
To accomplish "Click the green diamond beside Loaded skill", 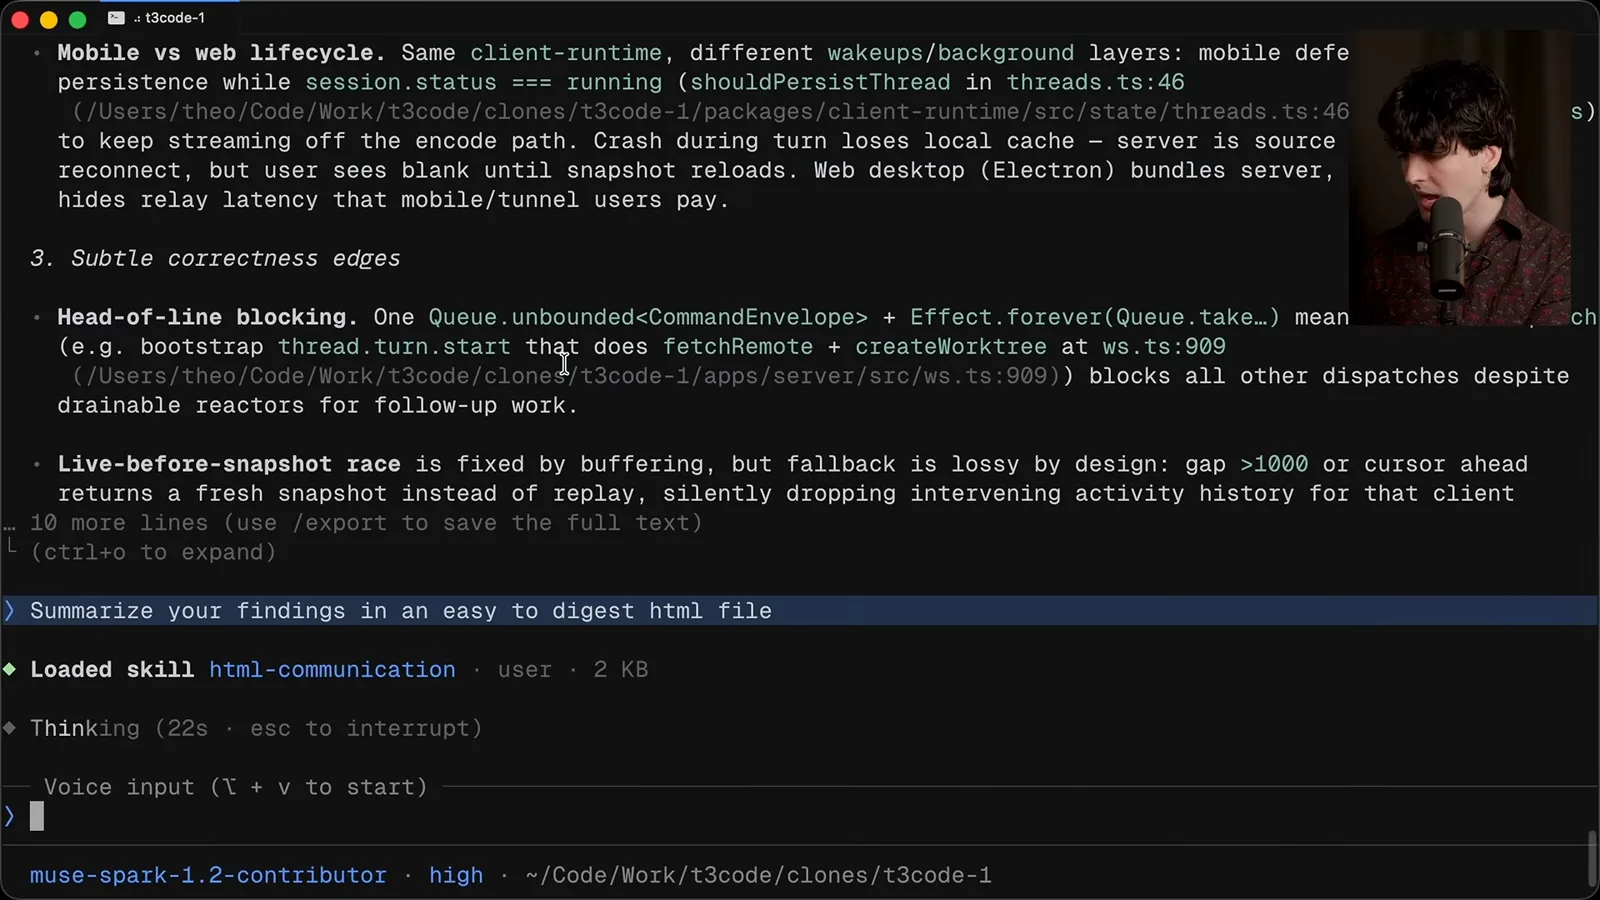I will [10, 669].
